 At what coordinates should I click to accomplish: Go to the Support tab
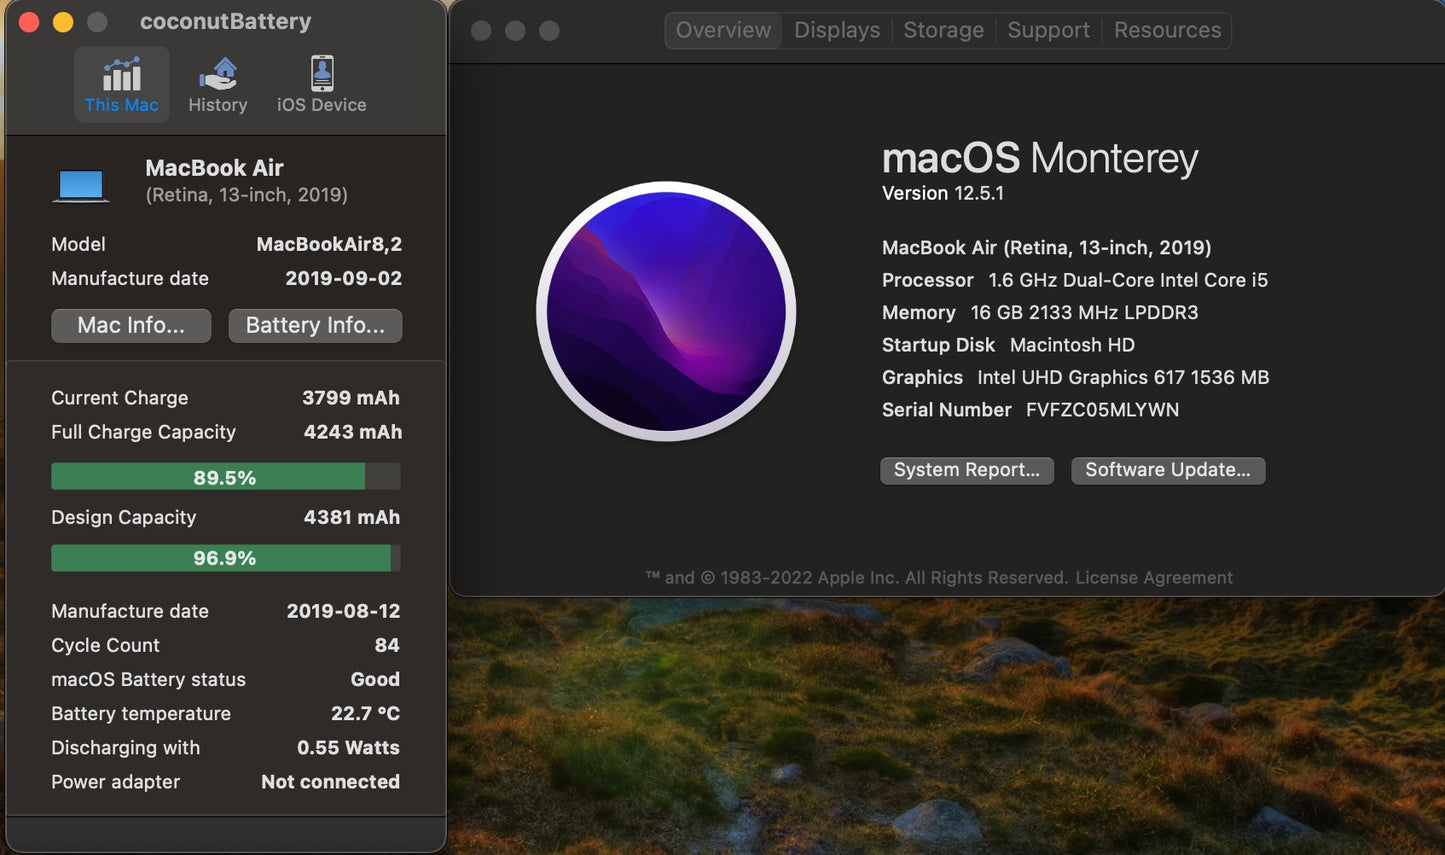tap(1048, 30)
